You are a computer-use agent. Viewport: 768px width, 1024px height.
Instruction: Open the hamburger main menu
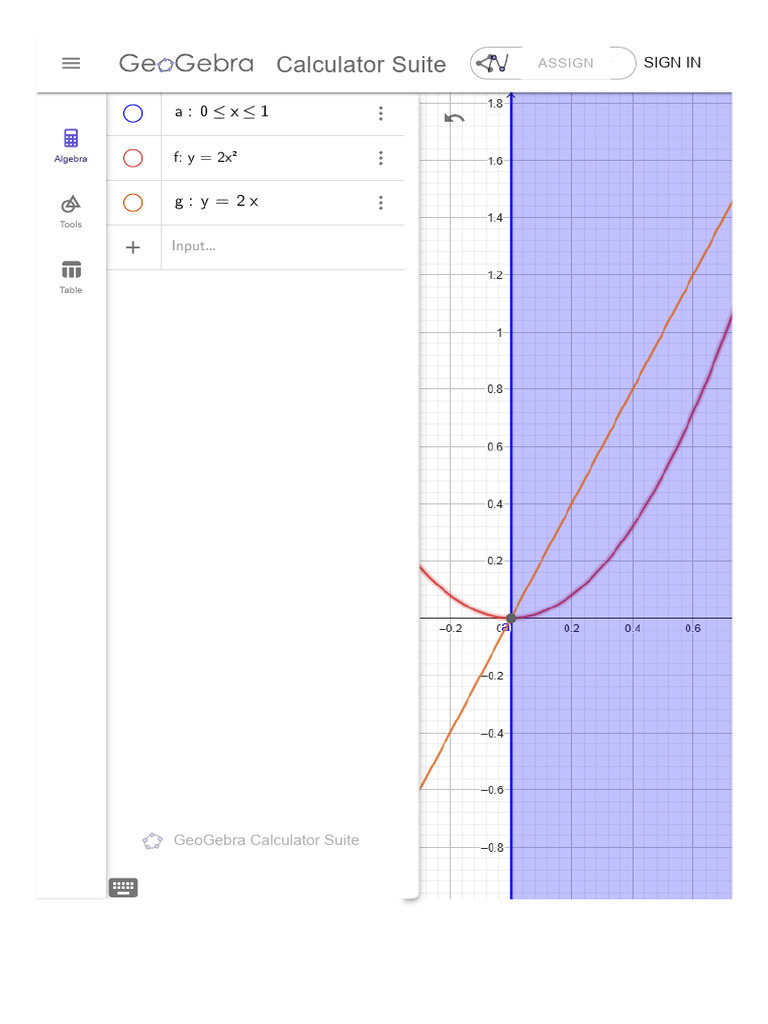point(71,63)
